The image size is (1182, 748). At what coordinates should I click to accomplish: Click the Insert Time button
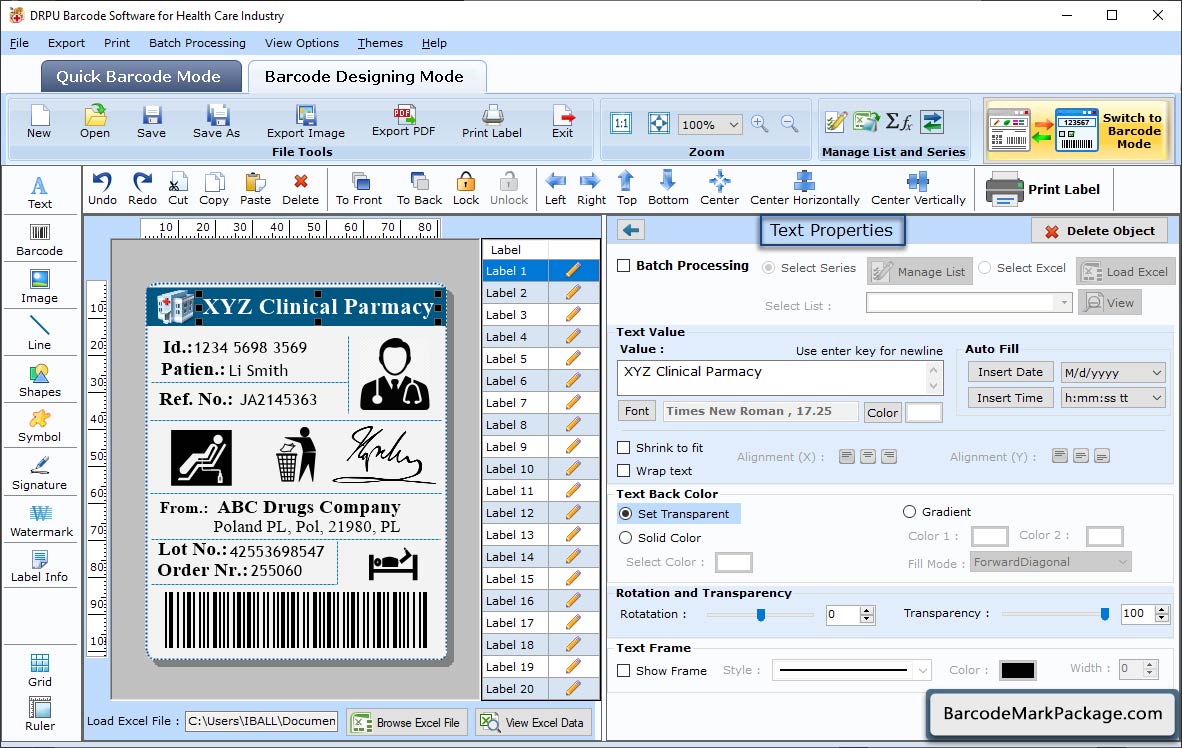pyautogui.click(x=1010, y=398)
